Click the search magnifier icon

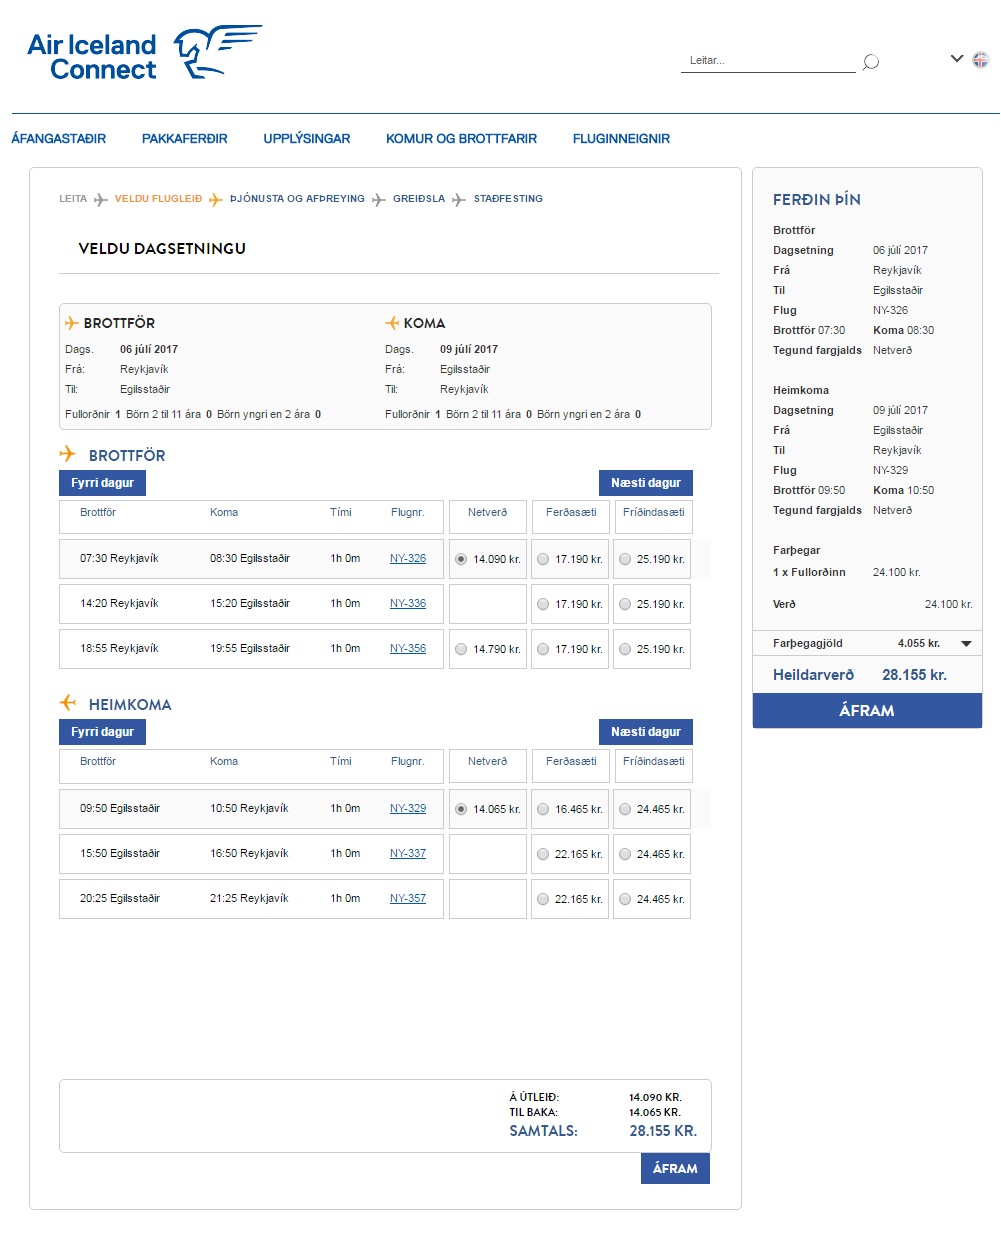pos(871,62)
